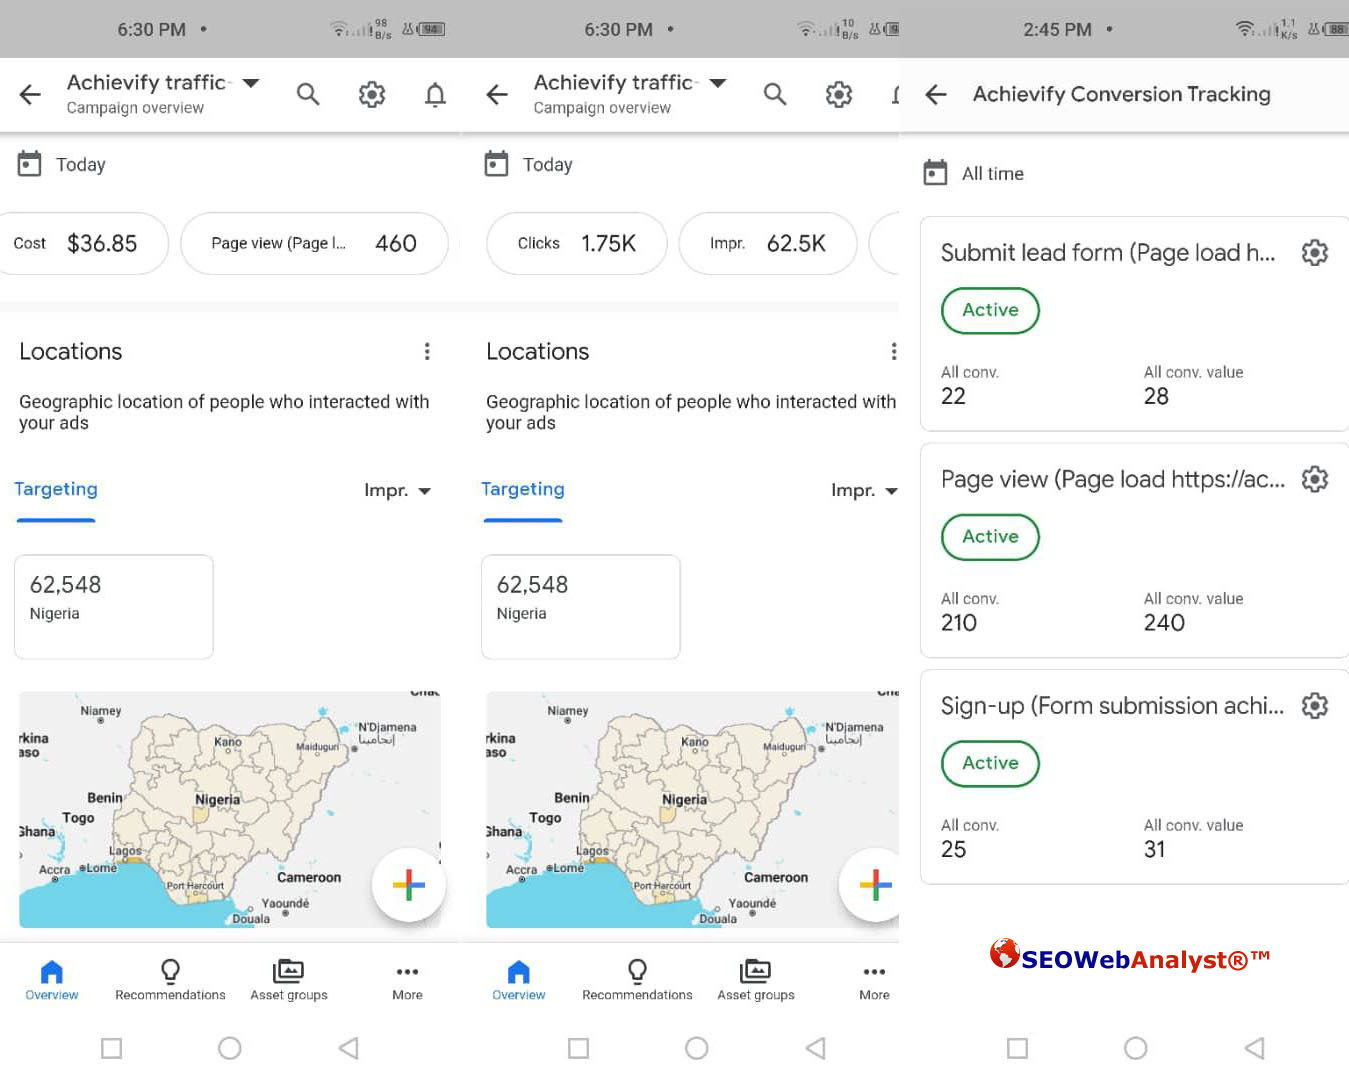Open settings for Sign-up conversion
1349x1080 pixels.
coord(1315,706)
